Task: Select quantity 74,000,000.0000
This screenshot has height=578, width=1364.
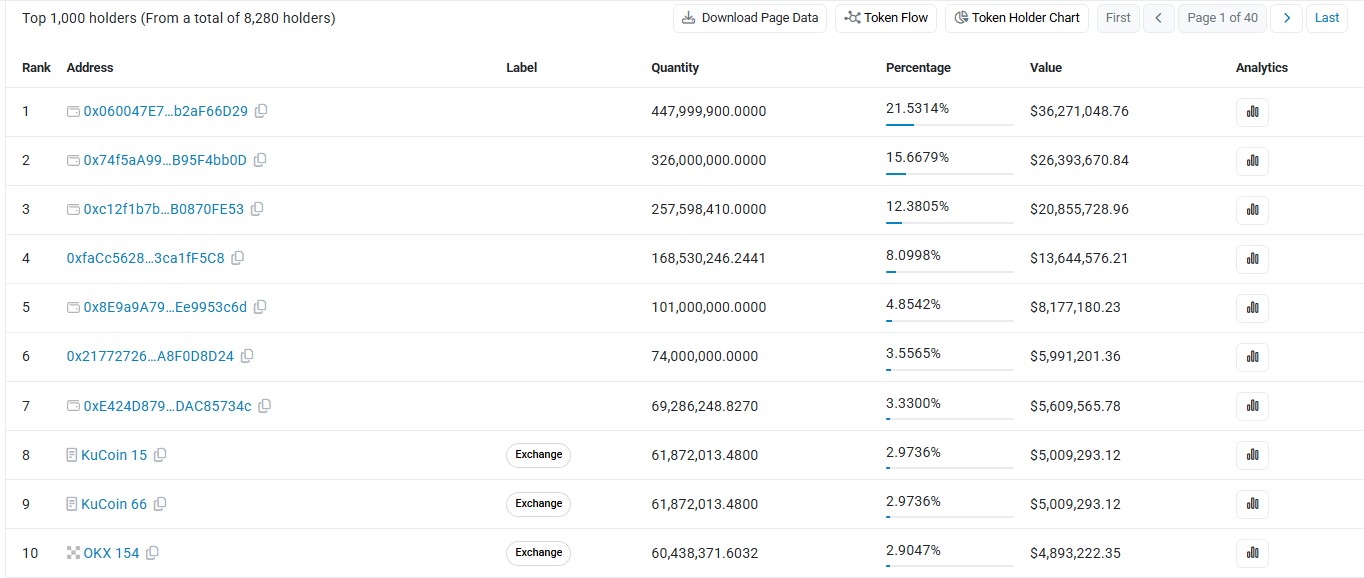Action: (705, 356)
